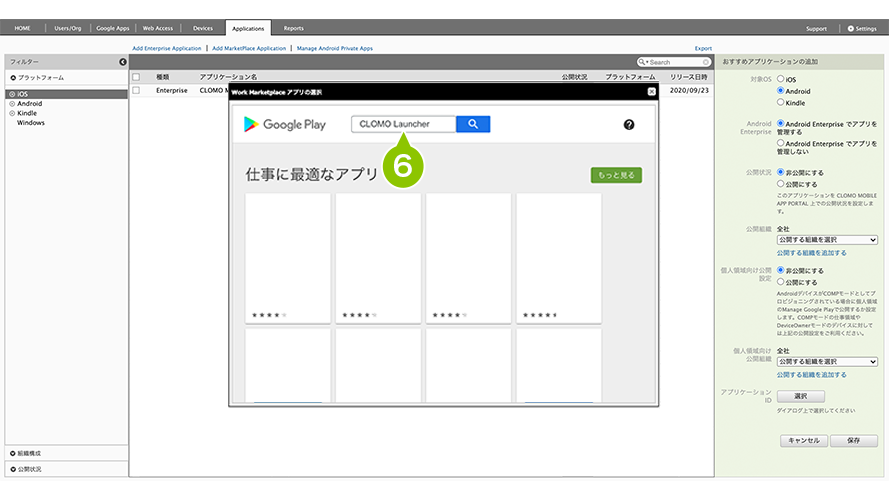Click the magnifier icon in Search box
Viewport: 889px width, 500px height.
(642, 62)
